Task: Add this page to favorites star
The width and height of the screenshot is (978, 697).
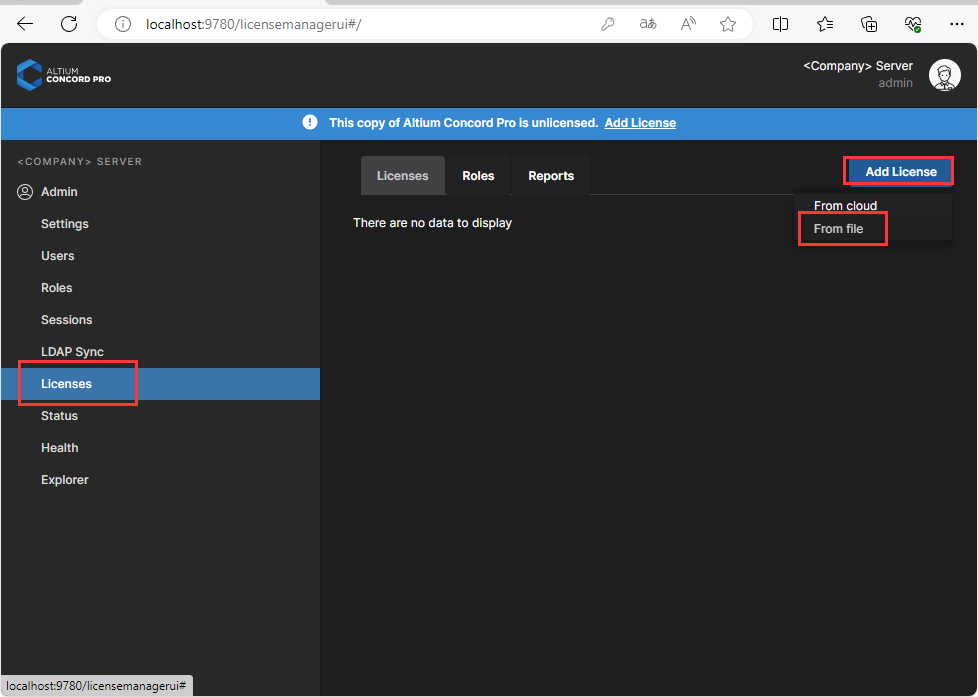Action: 728,24
